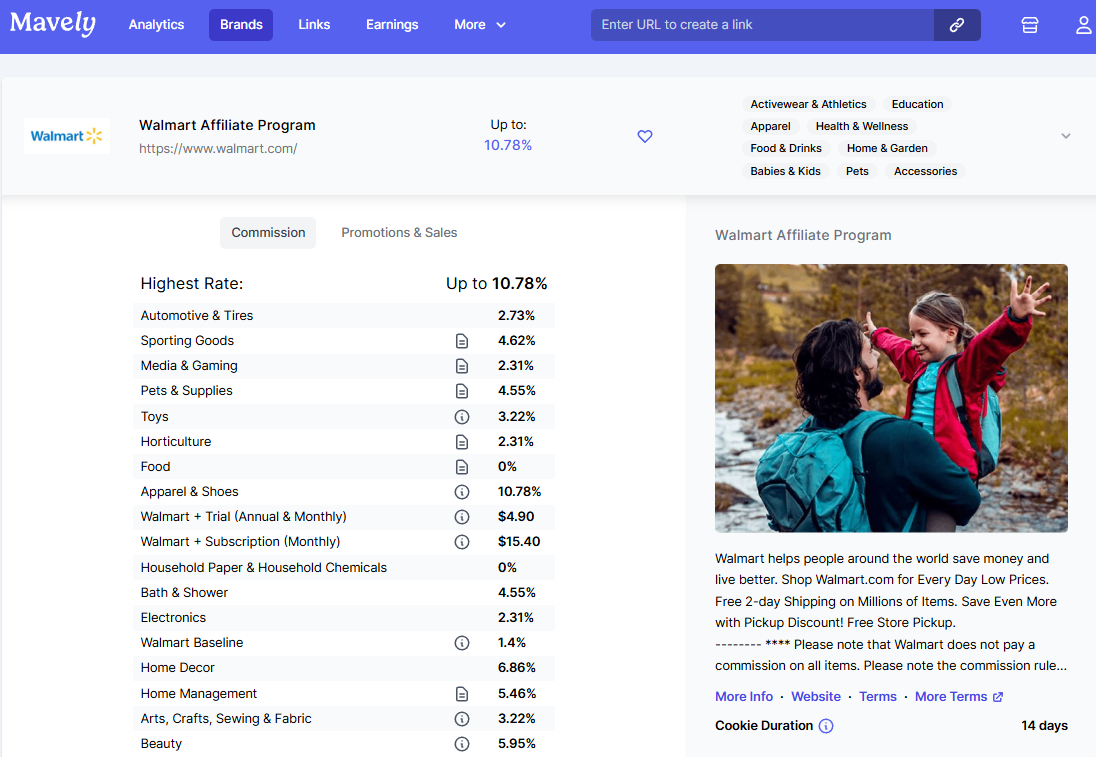Select the Food & Drinks tag
This screenshot has width=1096, height=757.
click(786, 148)
